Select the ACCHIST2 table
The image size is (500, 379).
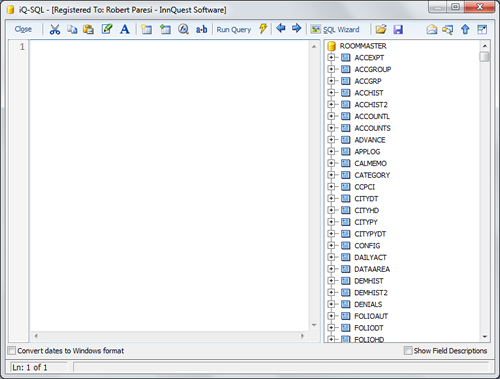(x=371, y=105)
